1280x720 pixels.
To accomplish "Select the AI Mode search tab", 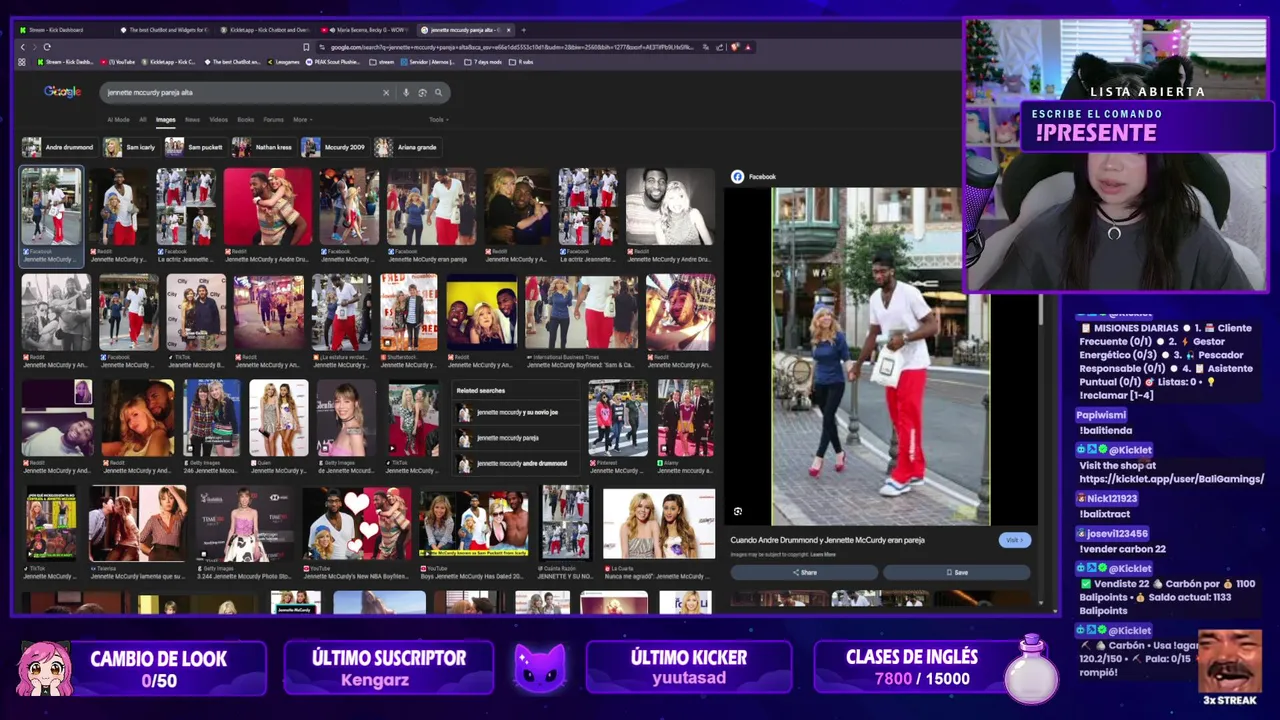I will coord(118,120).
